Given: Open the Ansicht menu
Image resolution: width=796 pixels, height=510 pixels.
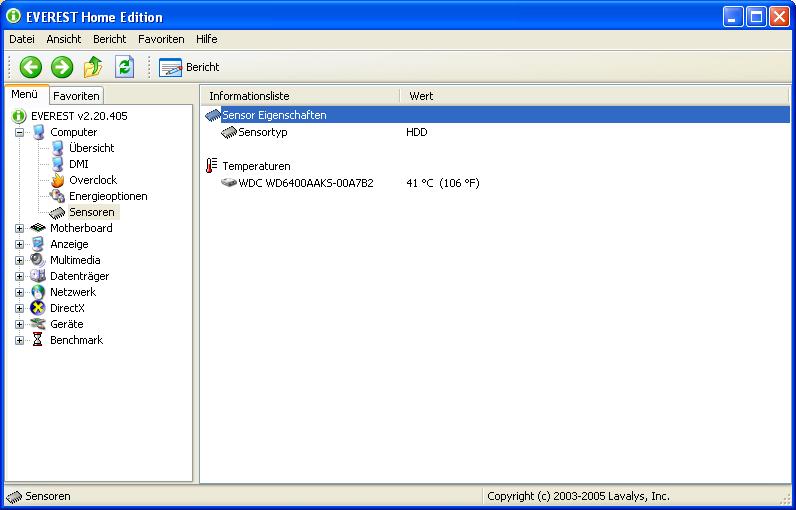Looking at the screenshot, I should click(x=64, y=39).
